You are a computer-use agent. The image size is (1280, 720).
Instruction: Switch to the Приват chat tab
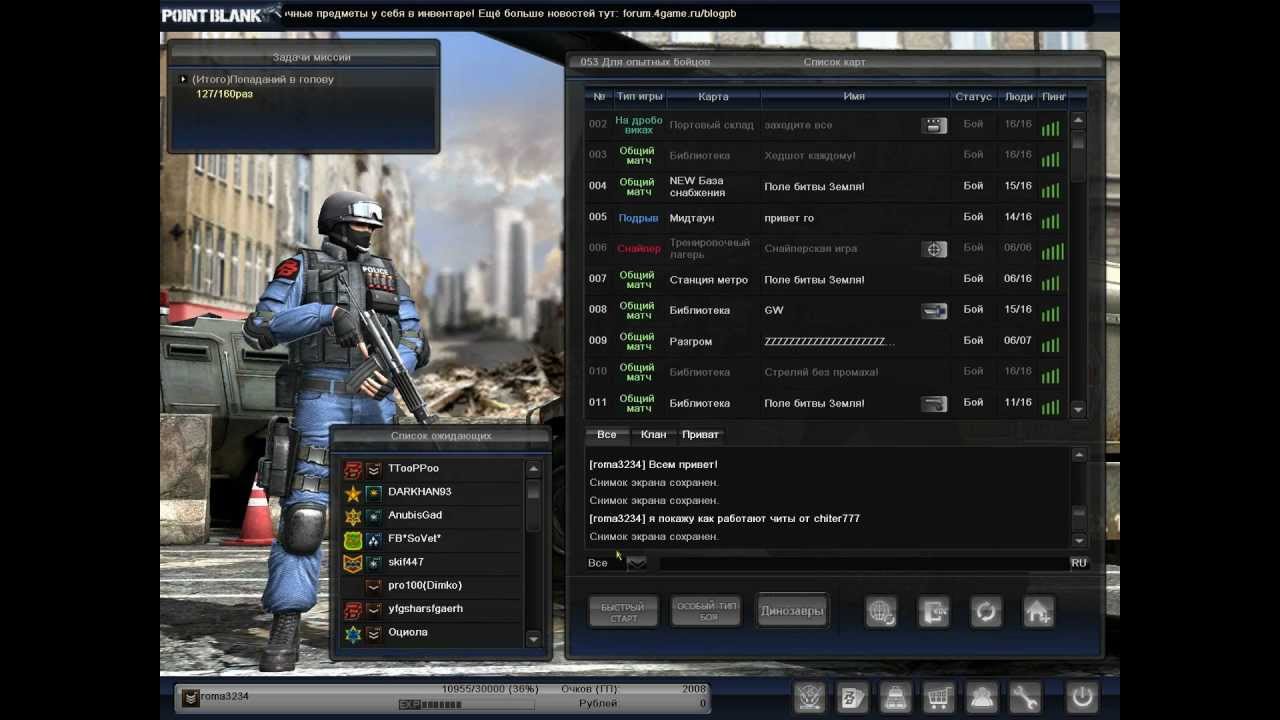click(x=700, y=435)
